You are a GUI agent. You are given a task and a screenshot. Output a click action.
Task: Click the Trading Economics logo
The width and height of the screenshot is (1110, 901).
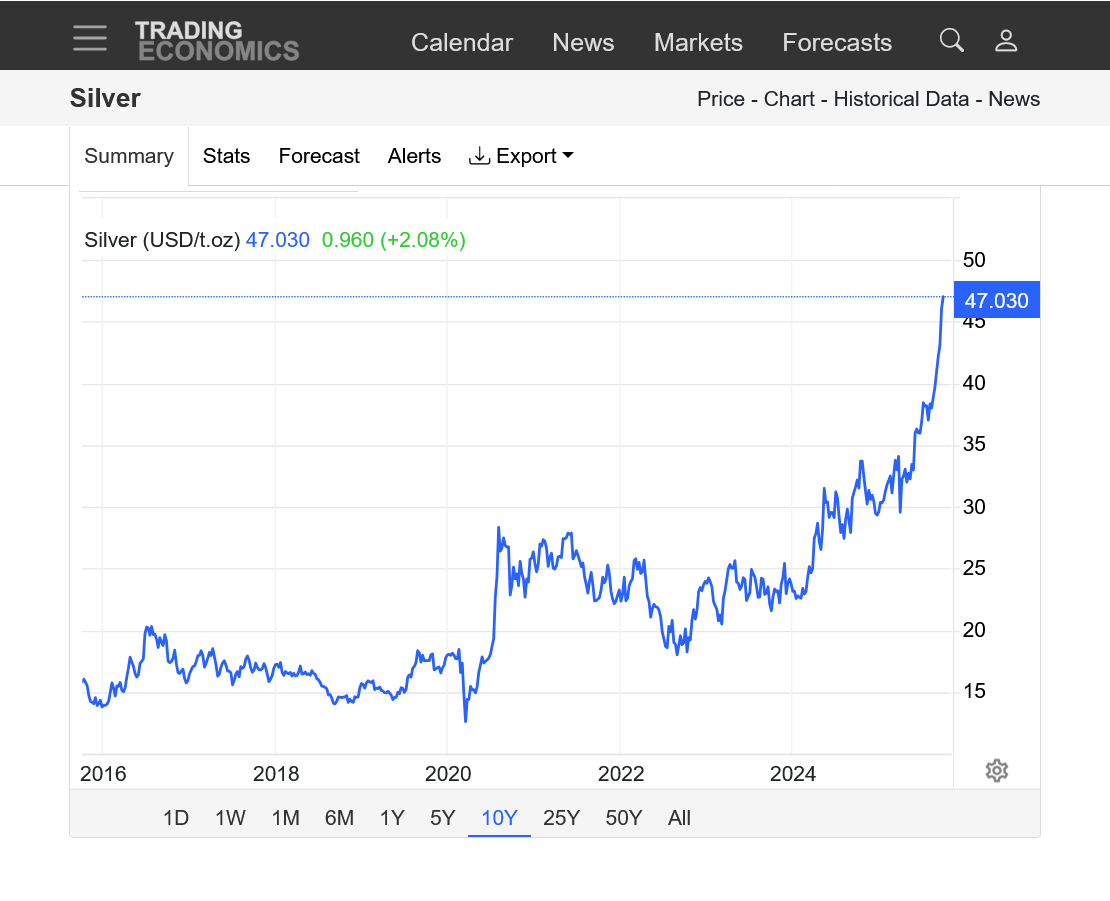point(217,41)
